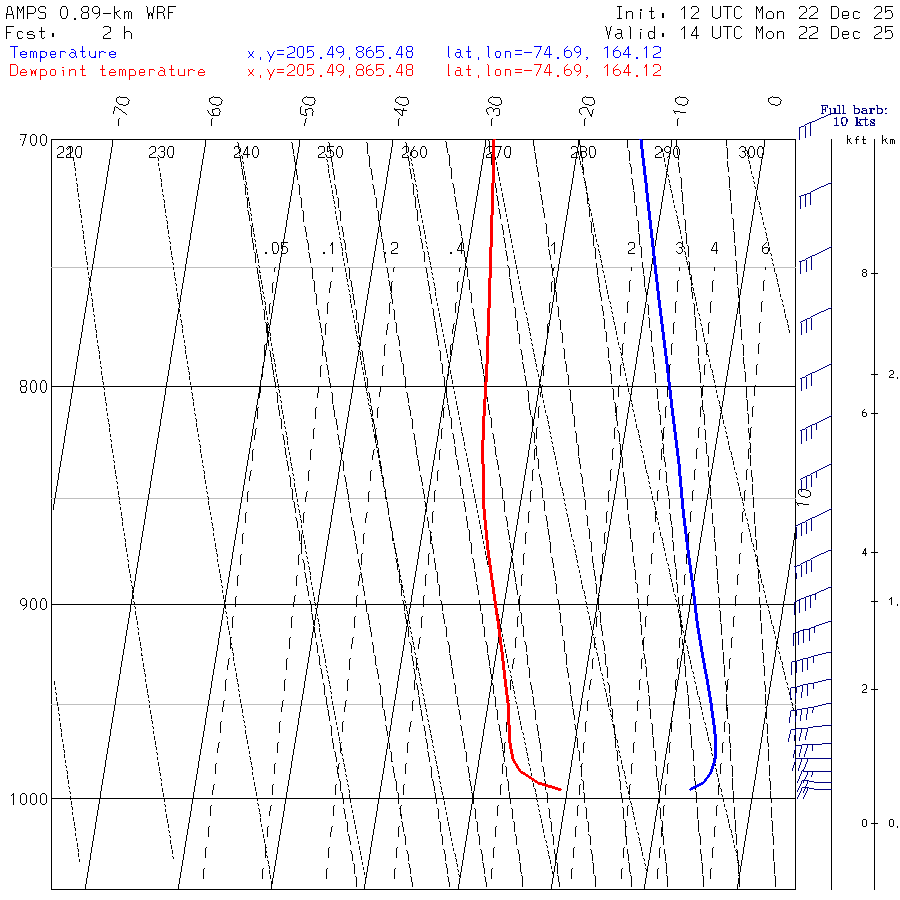The height and width of the screenshot is (900, 900).
Task: Click the -10 temperature axis label
Action: pyautogui.click(x=681, y=111)
